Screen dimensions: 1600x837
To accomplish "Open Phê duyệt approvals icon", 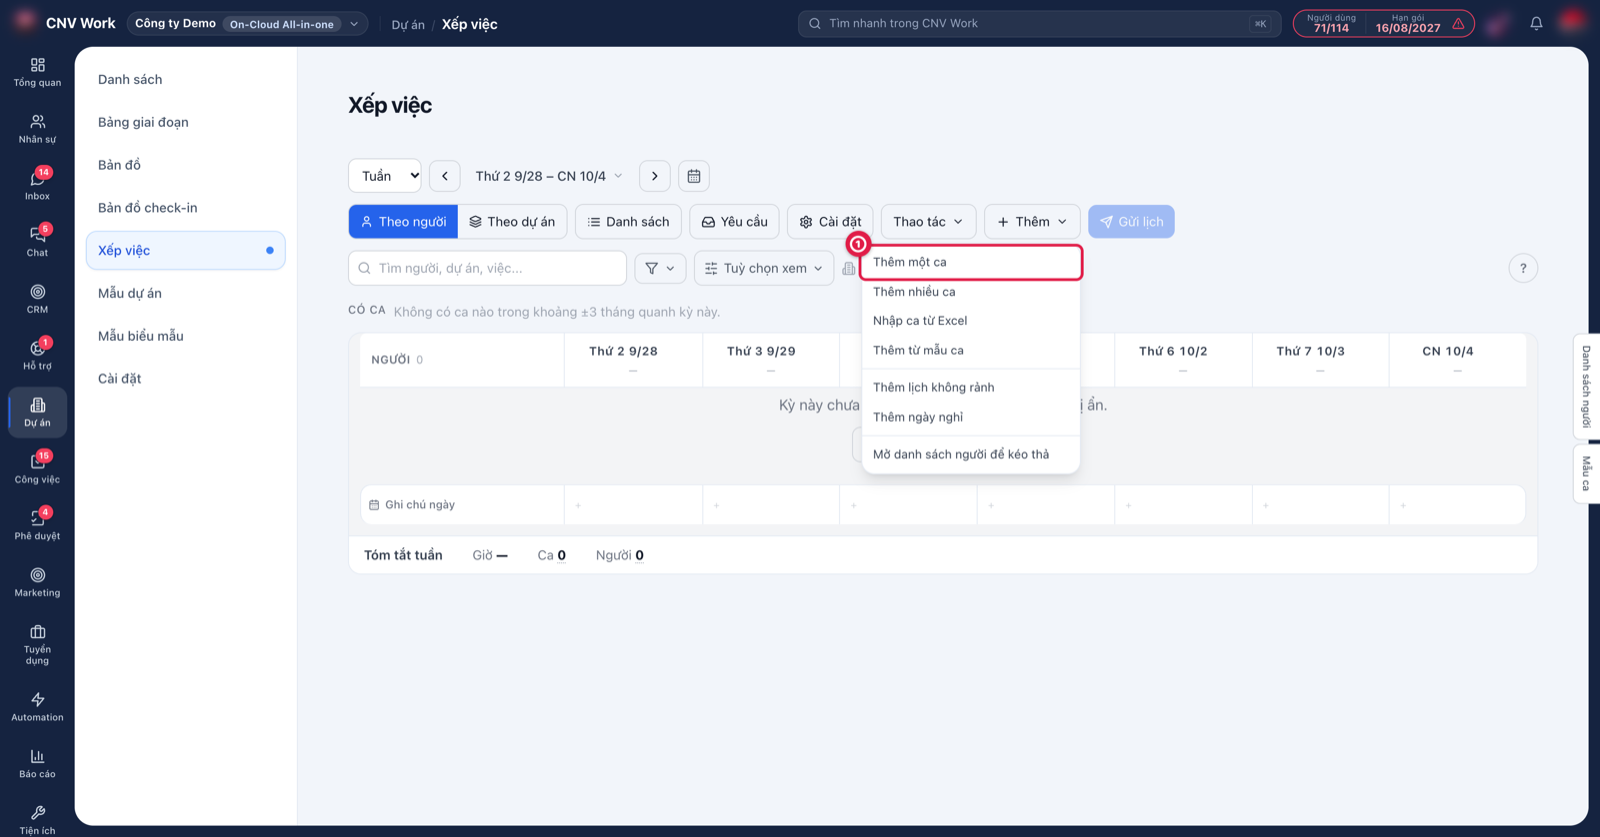I will click(37, 525).
